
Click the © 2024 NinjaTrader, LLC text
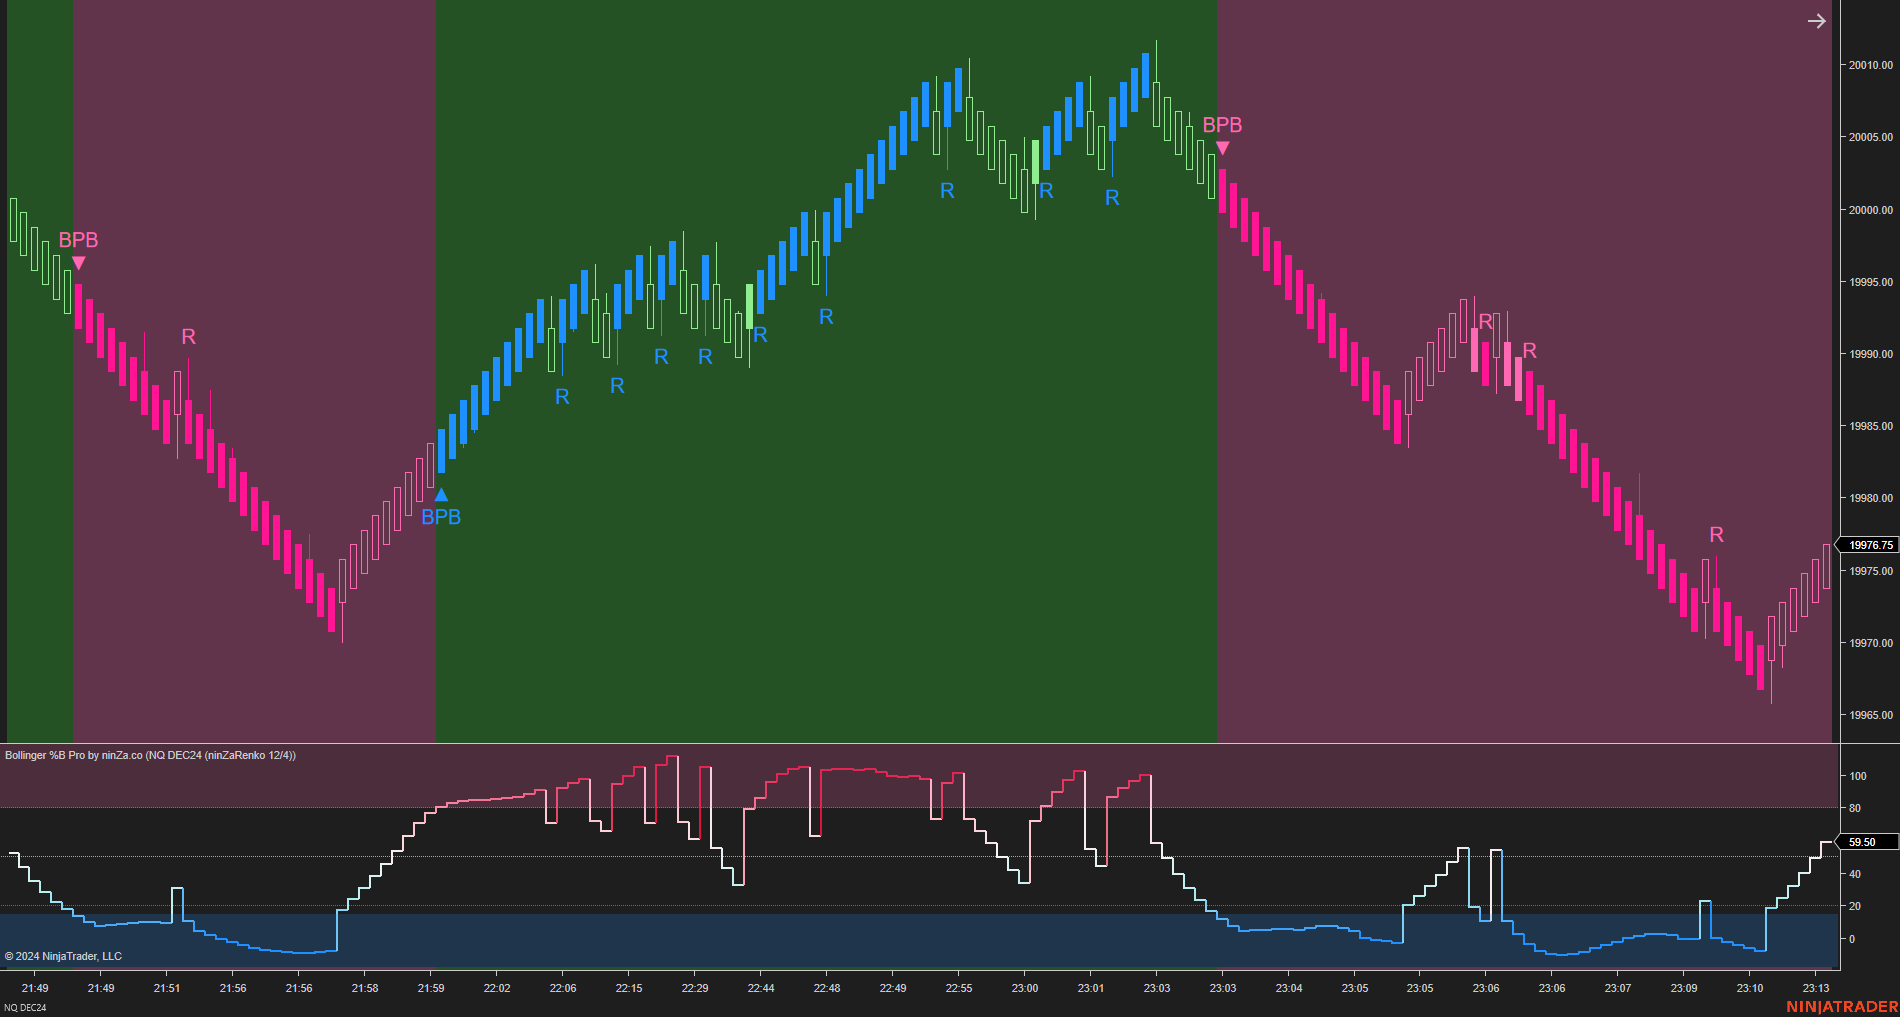click(63, 956)
